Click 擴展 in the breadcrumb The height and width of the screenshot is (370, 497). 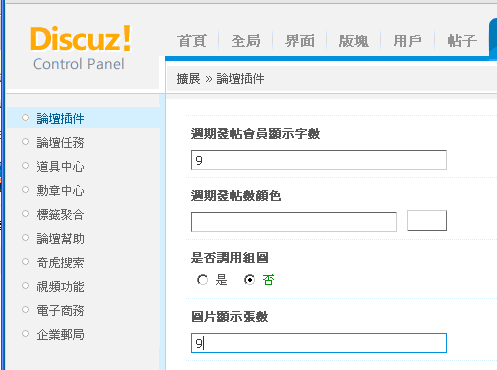coord(188,79)
